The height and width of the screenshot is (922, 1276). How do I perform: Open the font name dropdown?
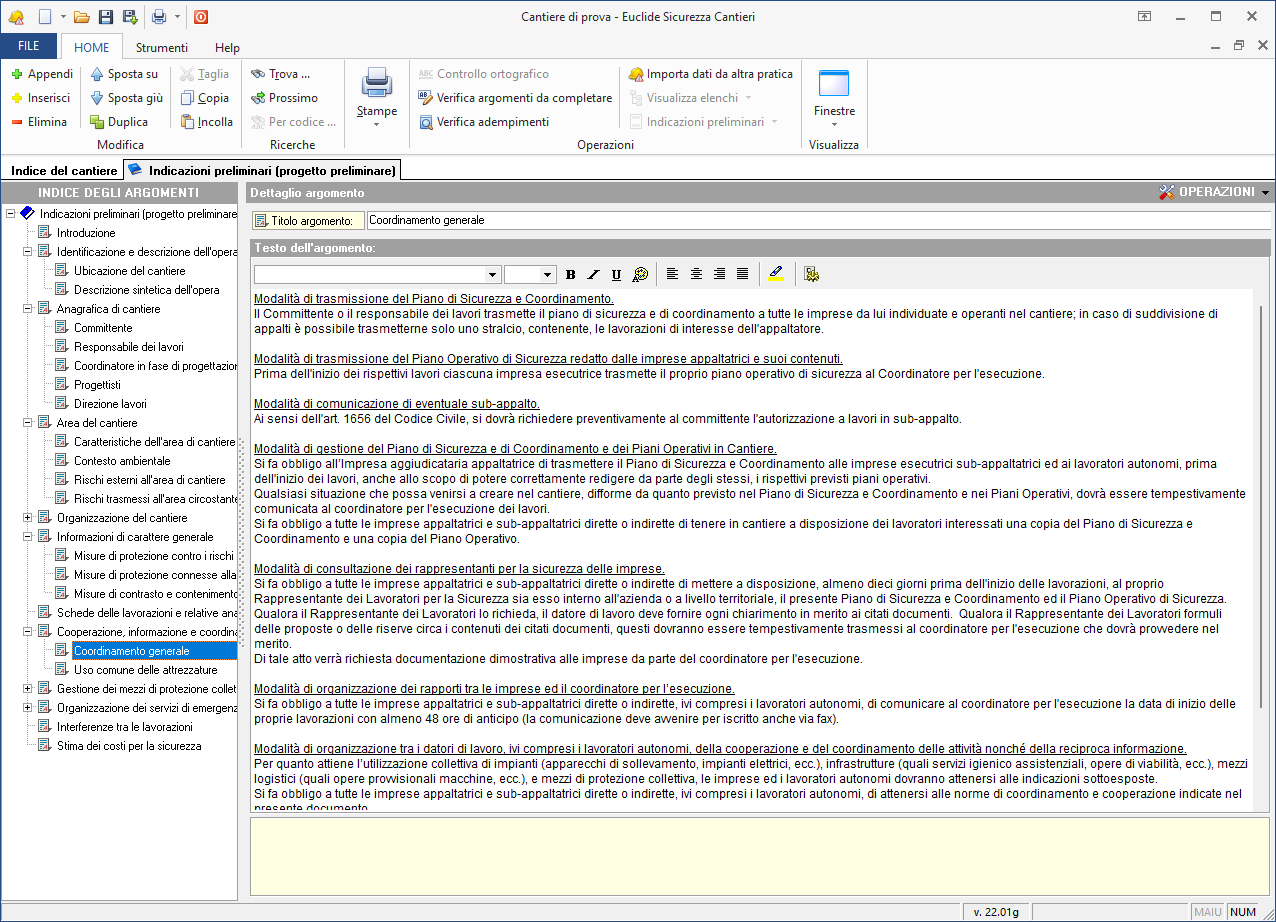pos(492,275)
